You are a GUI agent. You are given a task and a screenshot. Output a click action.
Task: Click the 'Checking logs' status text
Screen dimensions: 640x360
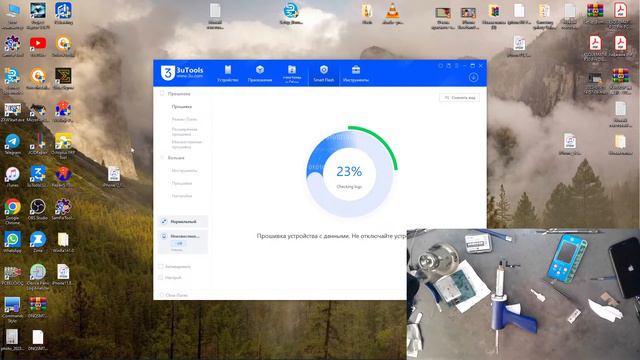click(x=349, y=187)
